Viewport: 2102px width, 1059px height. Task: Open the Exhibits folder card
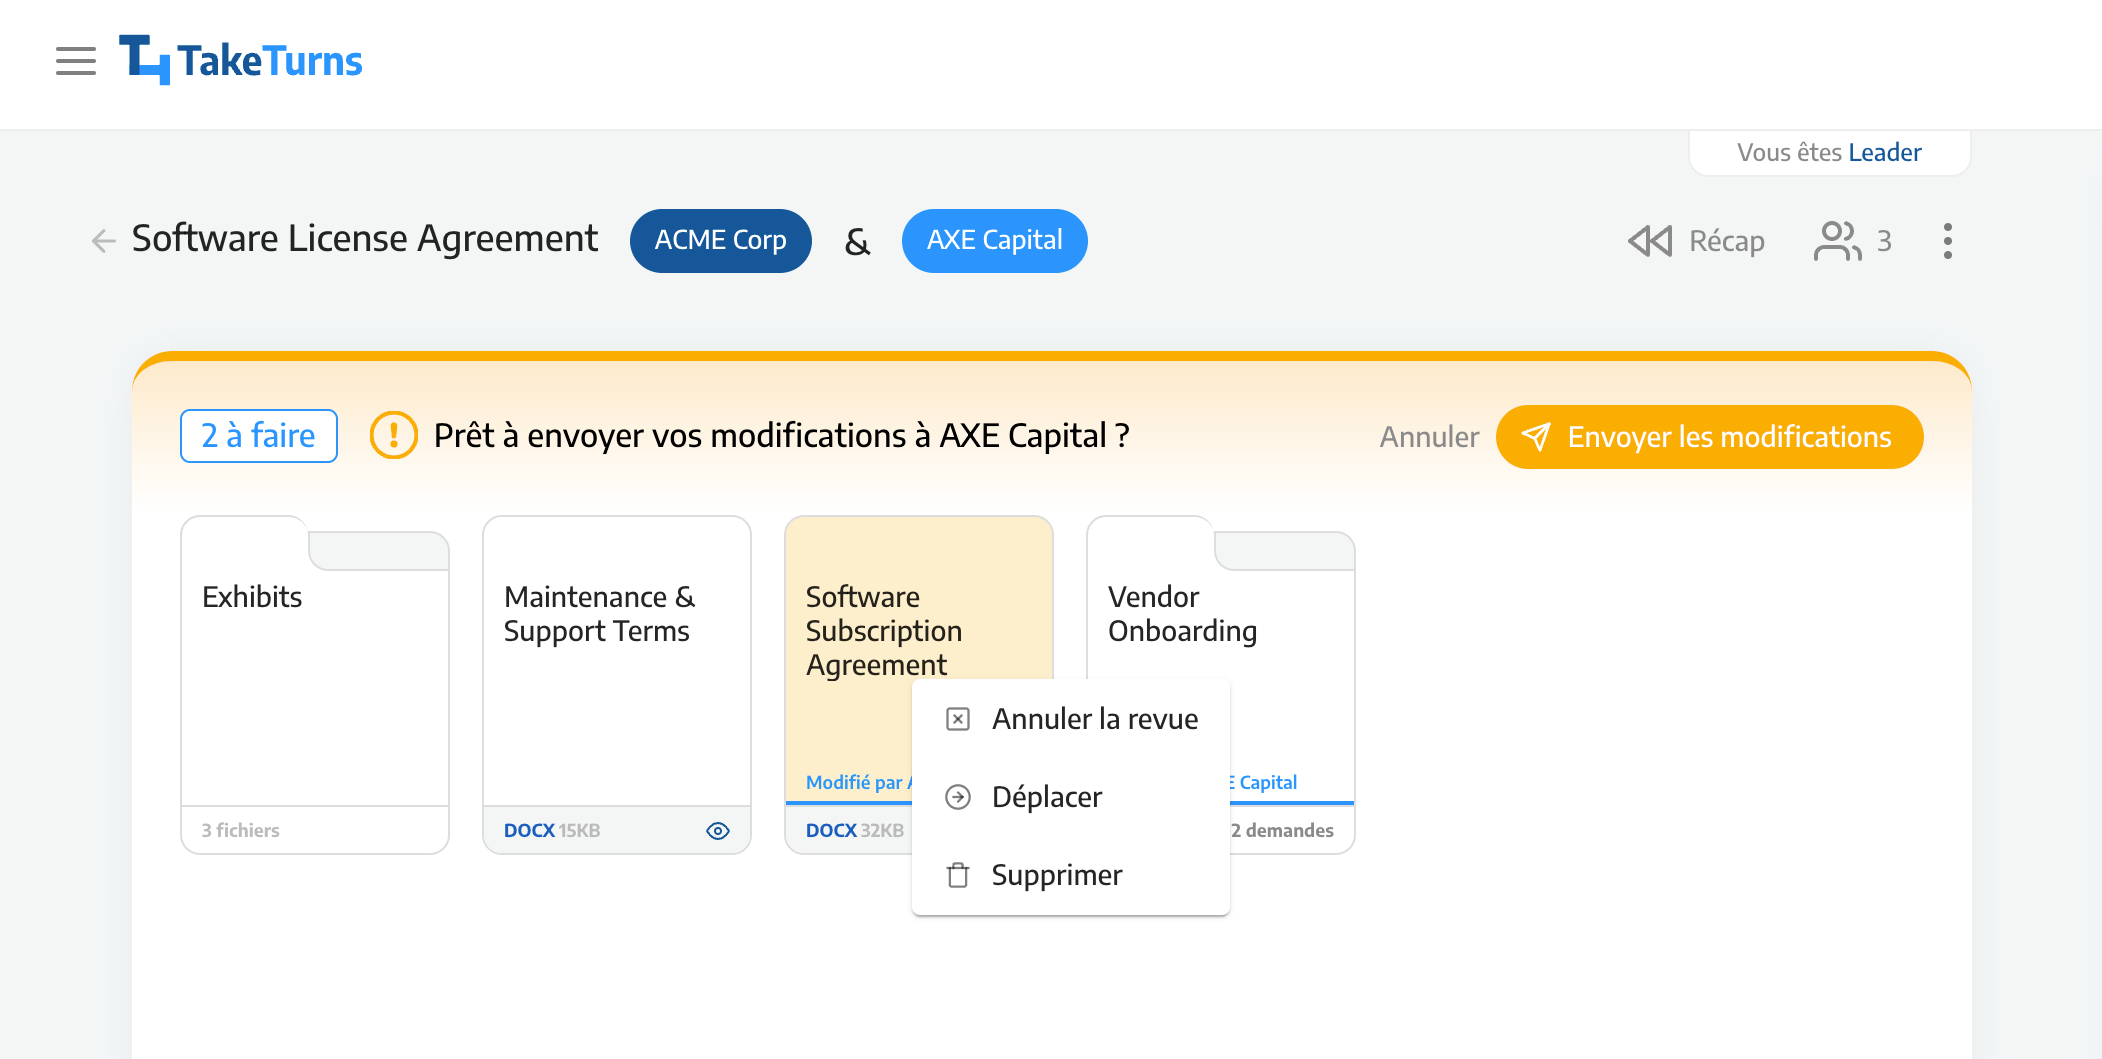pyautogui.click(x=315, y=685)
